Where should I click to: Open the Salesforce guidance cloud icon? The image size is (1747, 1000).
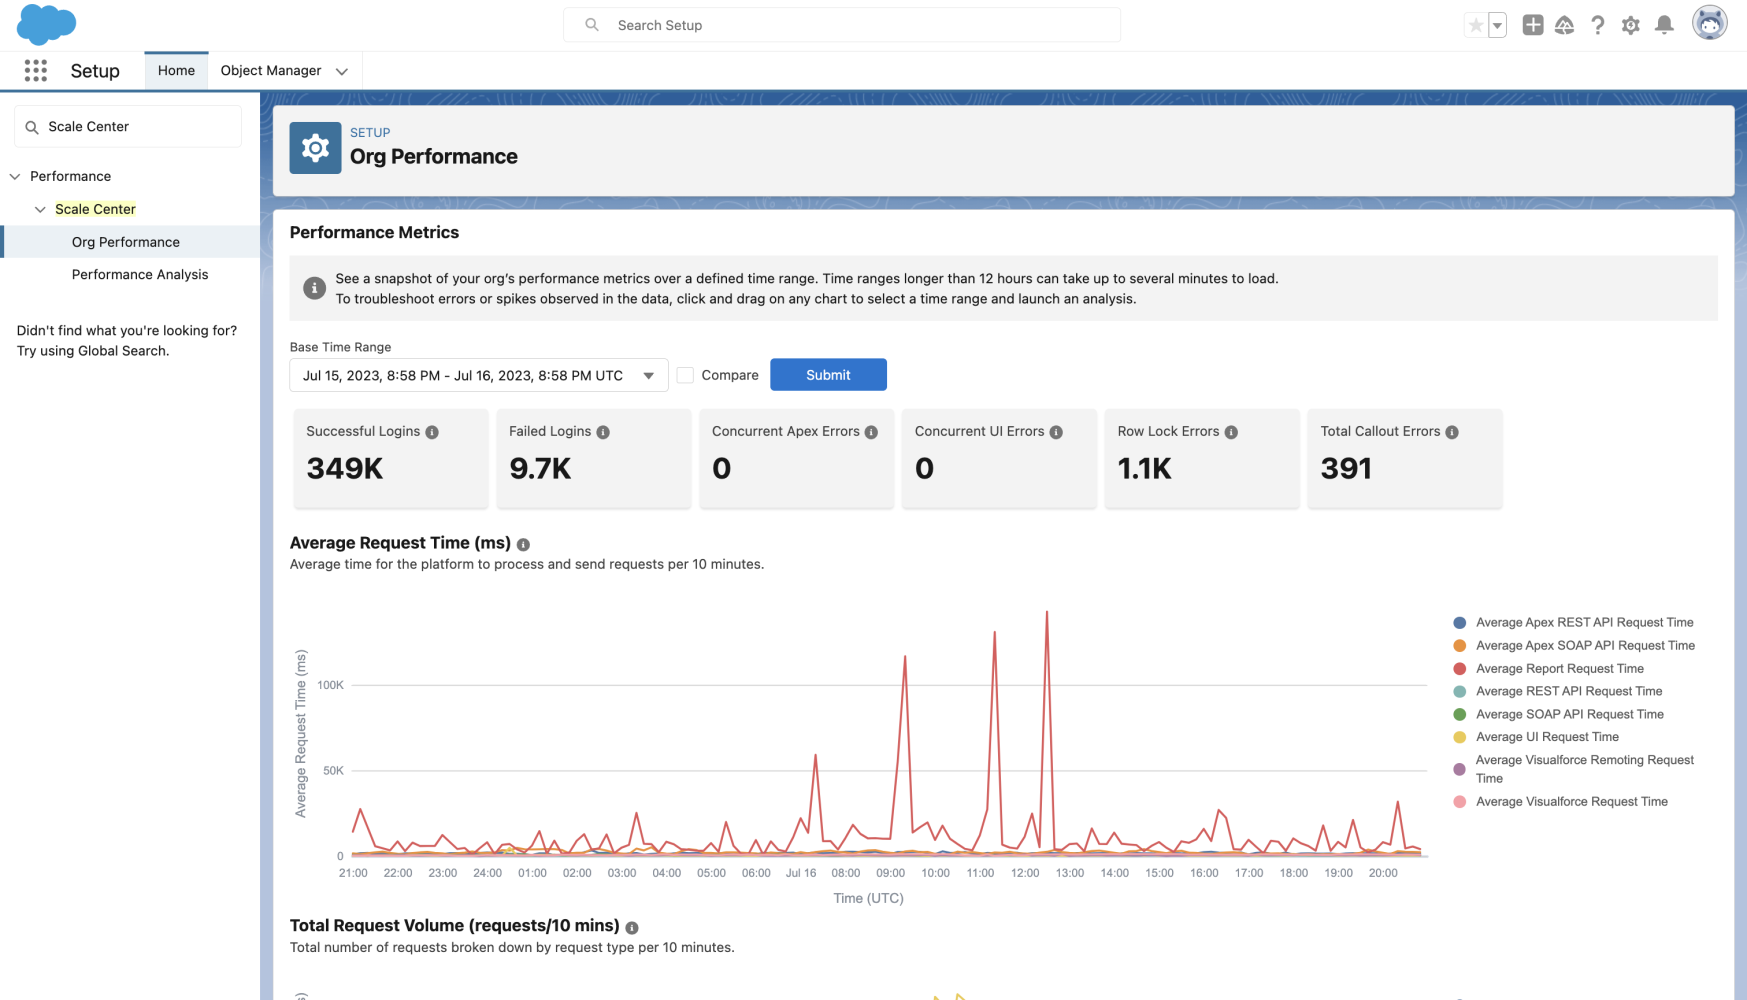[x=1565, y=25]
